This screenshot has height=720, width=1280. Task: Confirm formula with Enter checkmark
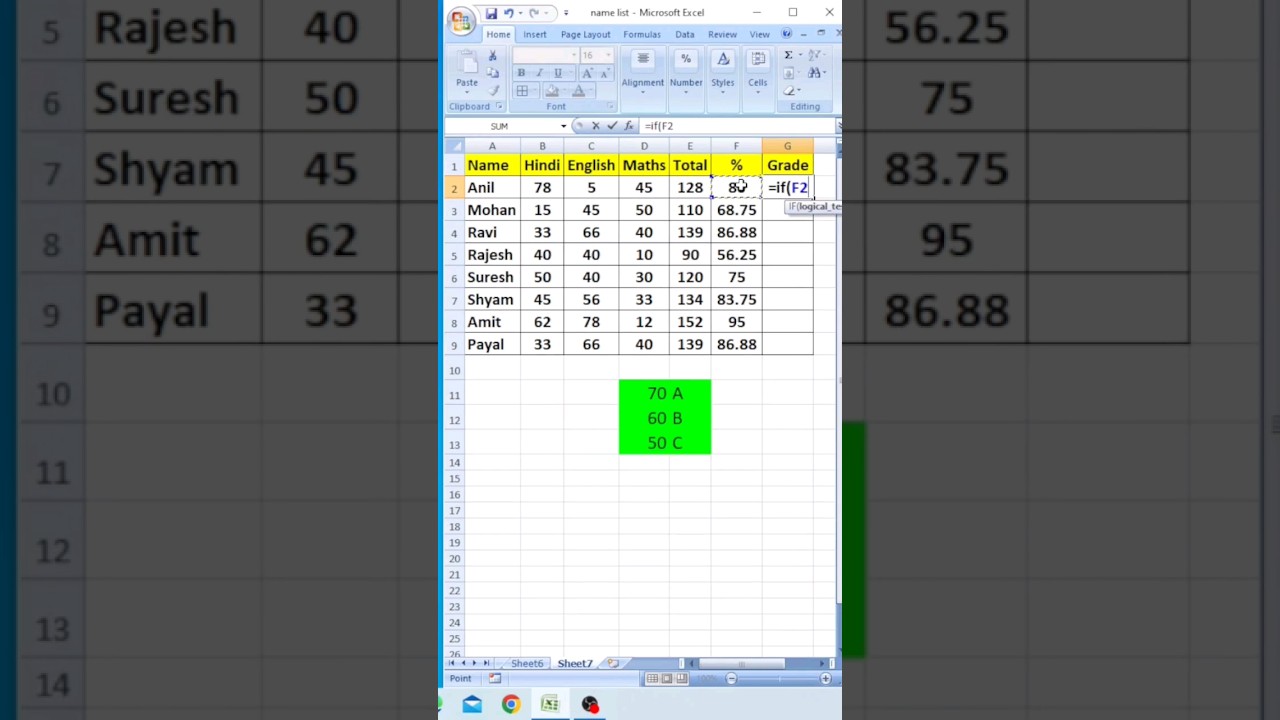[612, 126]
